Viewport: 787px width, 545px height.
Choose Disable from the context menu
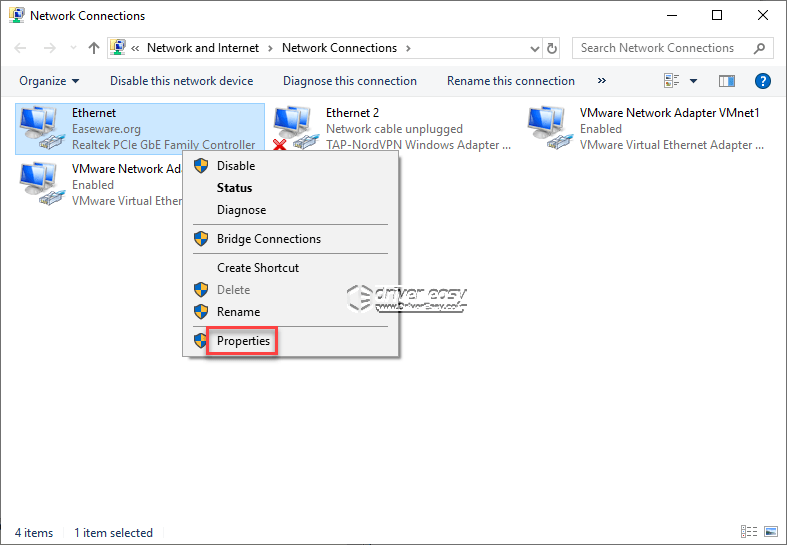coord(236,166)
